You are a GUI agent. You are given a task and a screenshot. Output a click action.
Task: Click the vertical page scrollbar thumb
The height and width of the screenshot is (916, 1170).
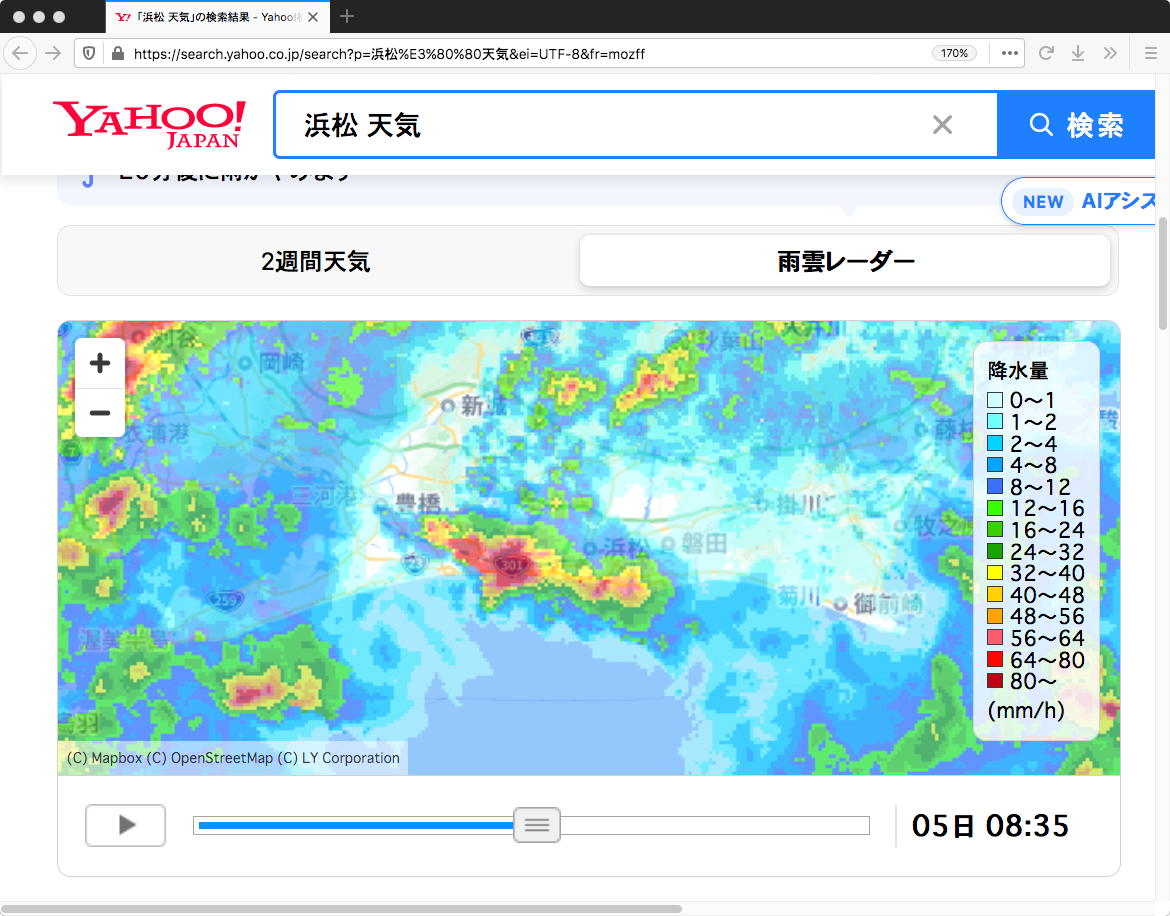[1163, 273]
